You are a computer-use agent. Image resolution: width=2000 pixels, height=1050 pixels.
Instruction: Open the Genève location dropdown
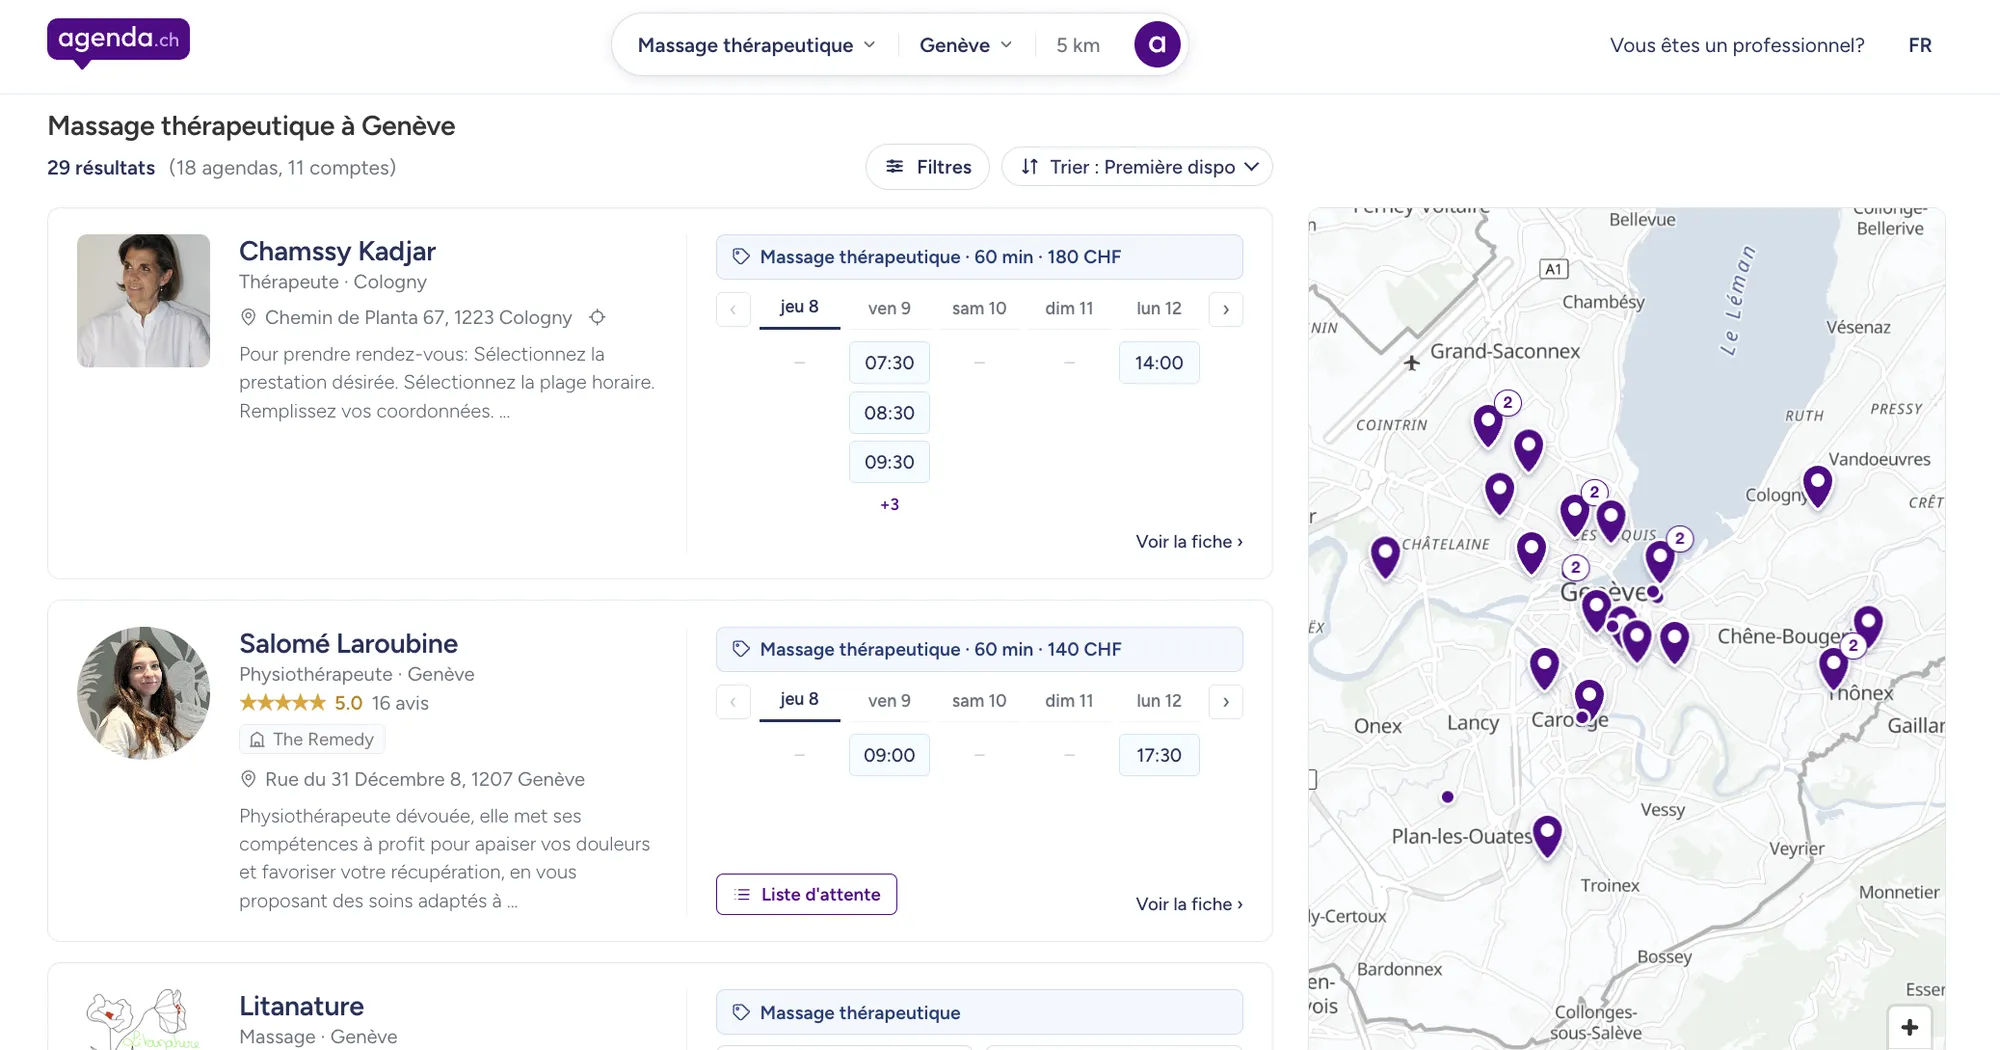966,45
